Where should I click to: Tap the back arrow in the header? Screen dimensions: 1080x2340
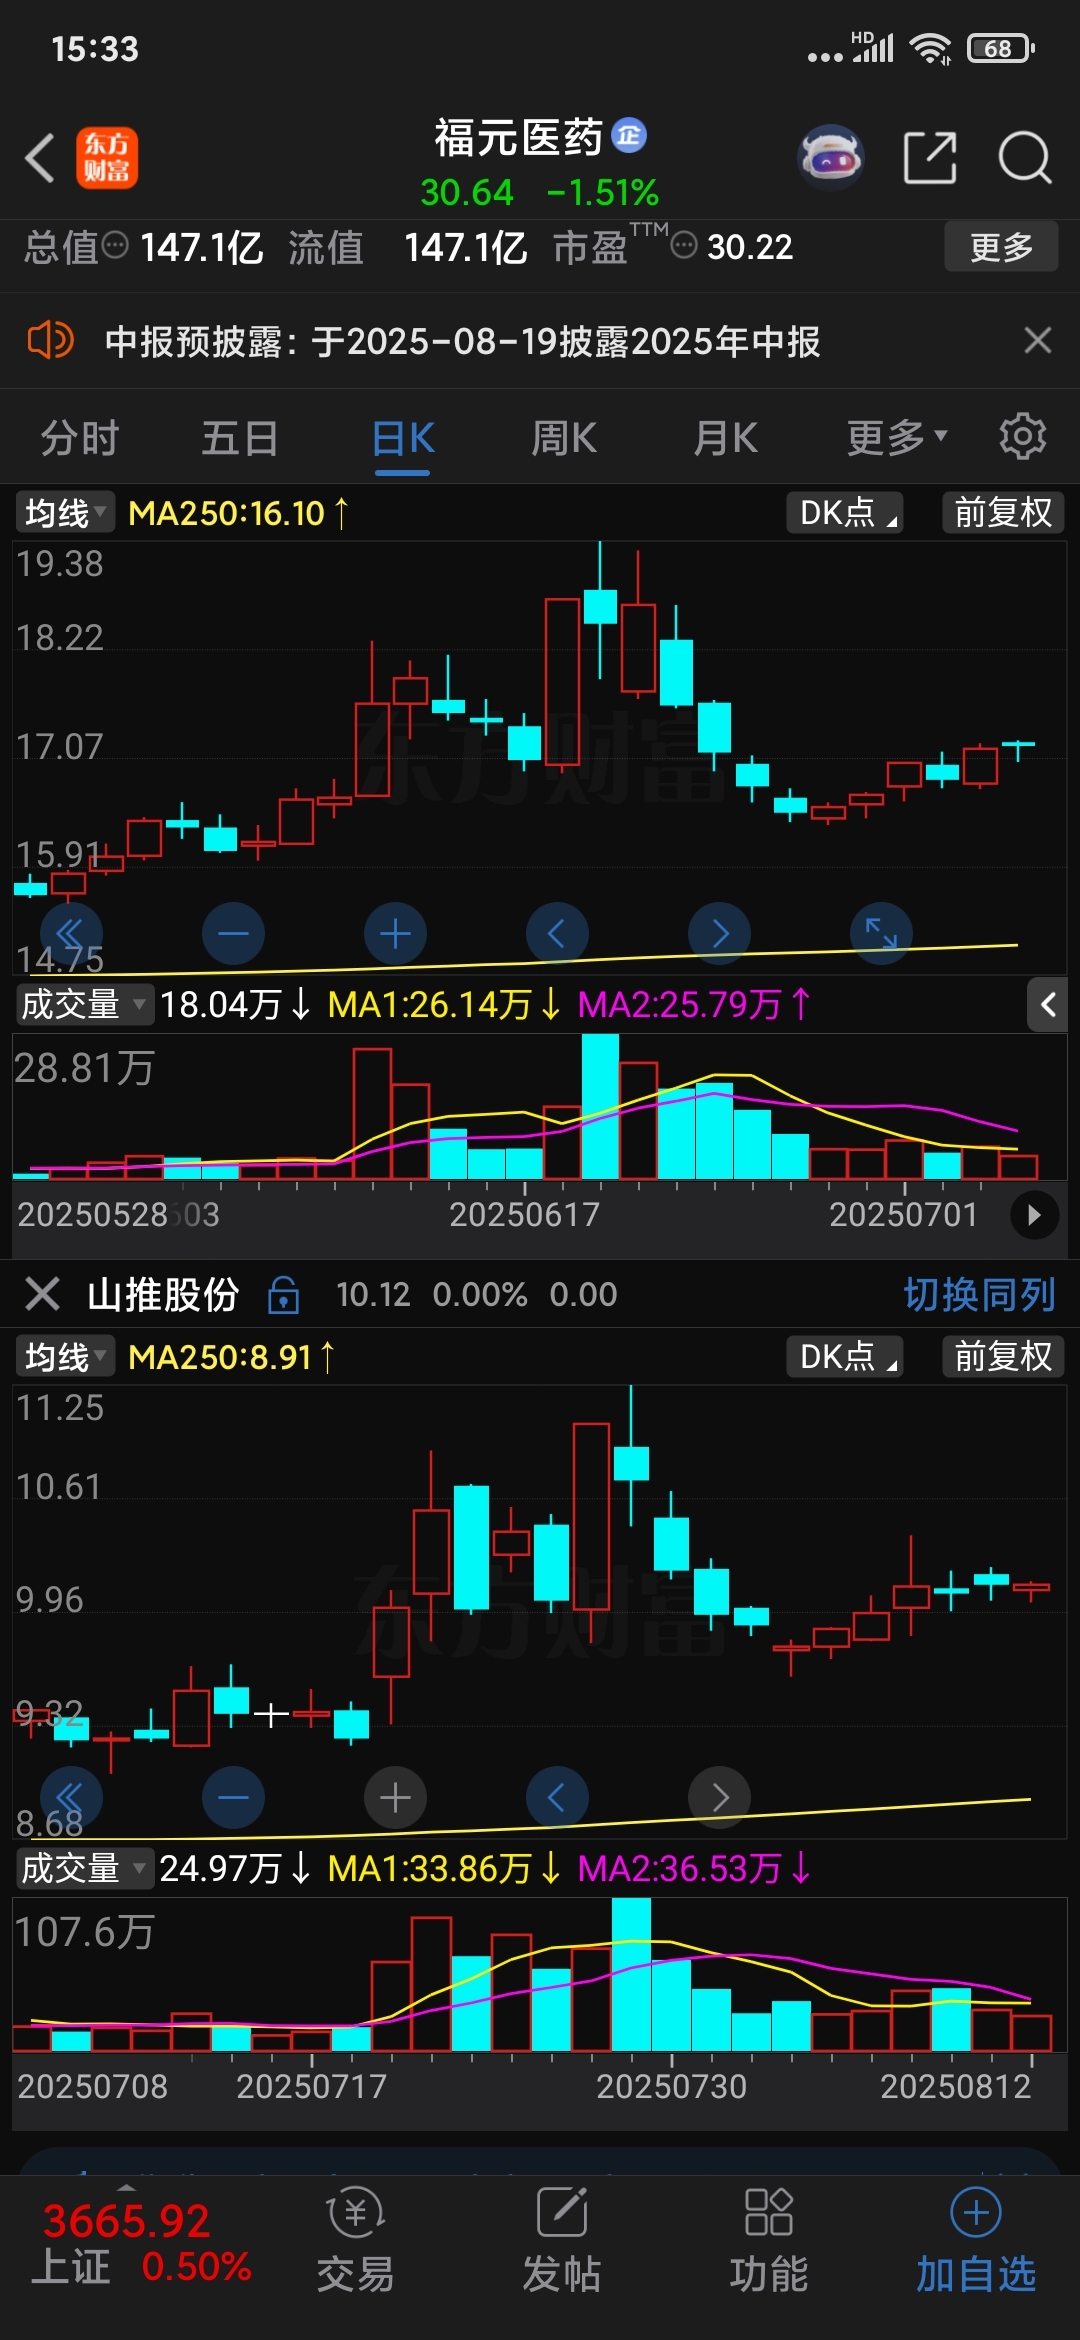[40, 158]
